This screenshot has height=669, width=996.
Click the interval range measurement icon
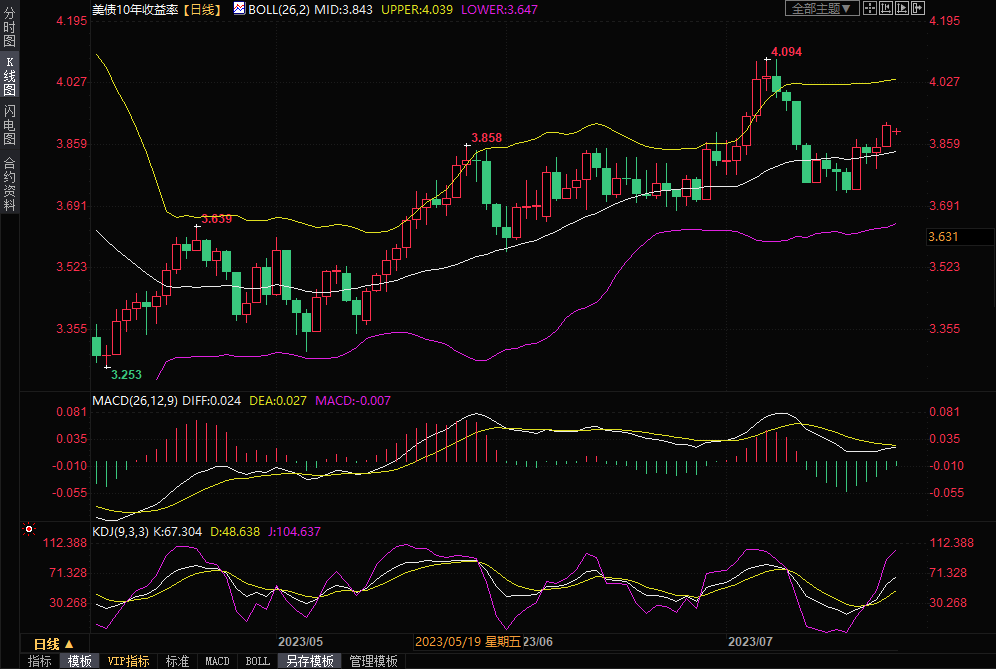(886, 8)
